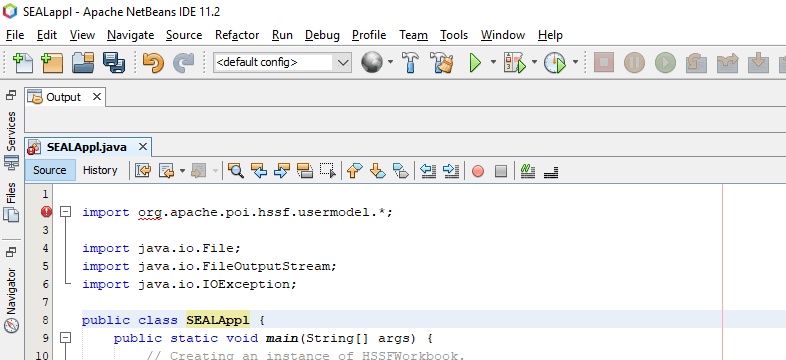
Task: Open the Refactor menu
Action: click(x=237, y=35)
